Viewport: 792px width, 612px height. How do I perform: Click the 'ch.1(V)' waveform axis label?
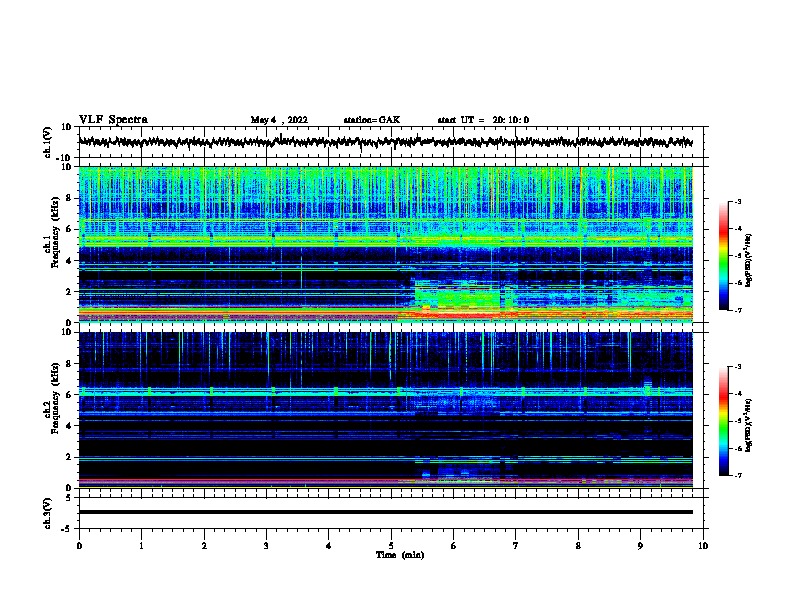(x=48, y=142)
